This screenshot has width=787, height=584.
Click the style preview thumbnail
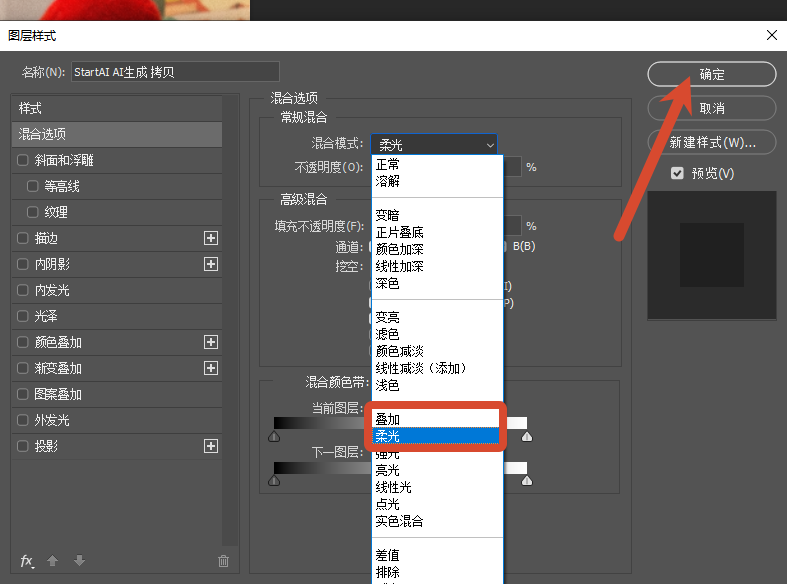(712, 255)
